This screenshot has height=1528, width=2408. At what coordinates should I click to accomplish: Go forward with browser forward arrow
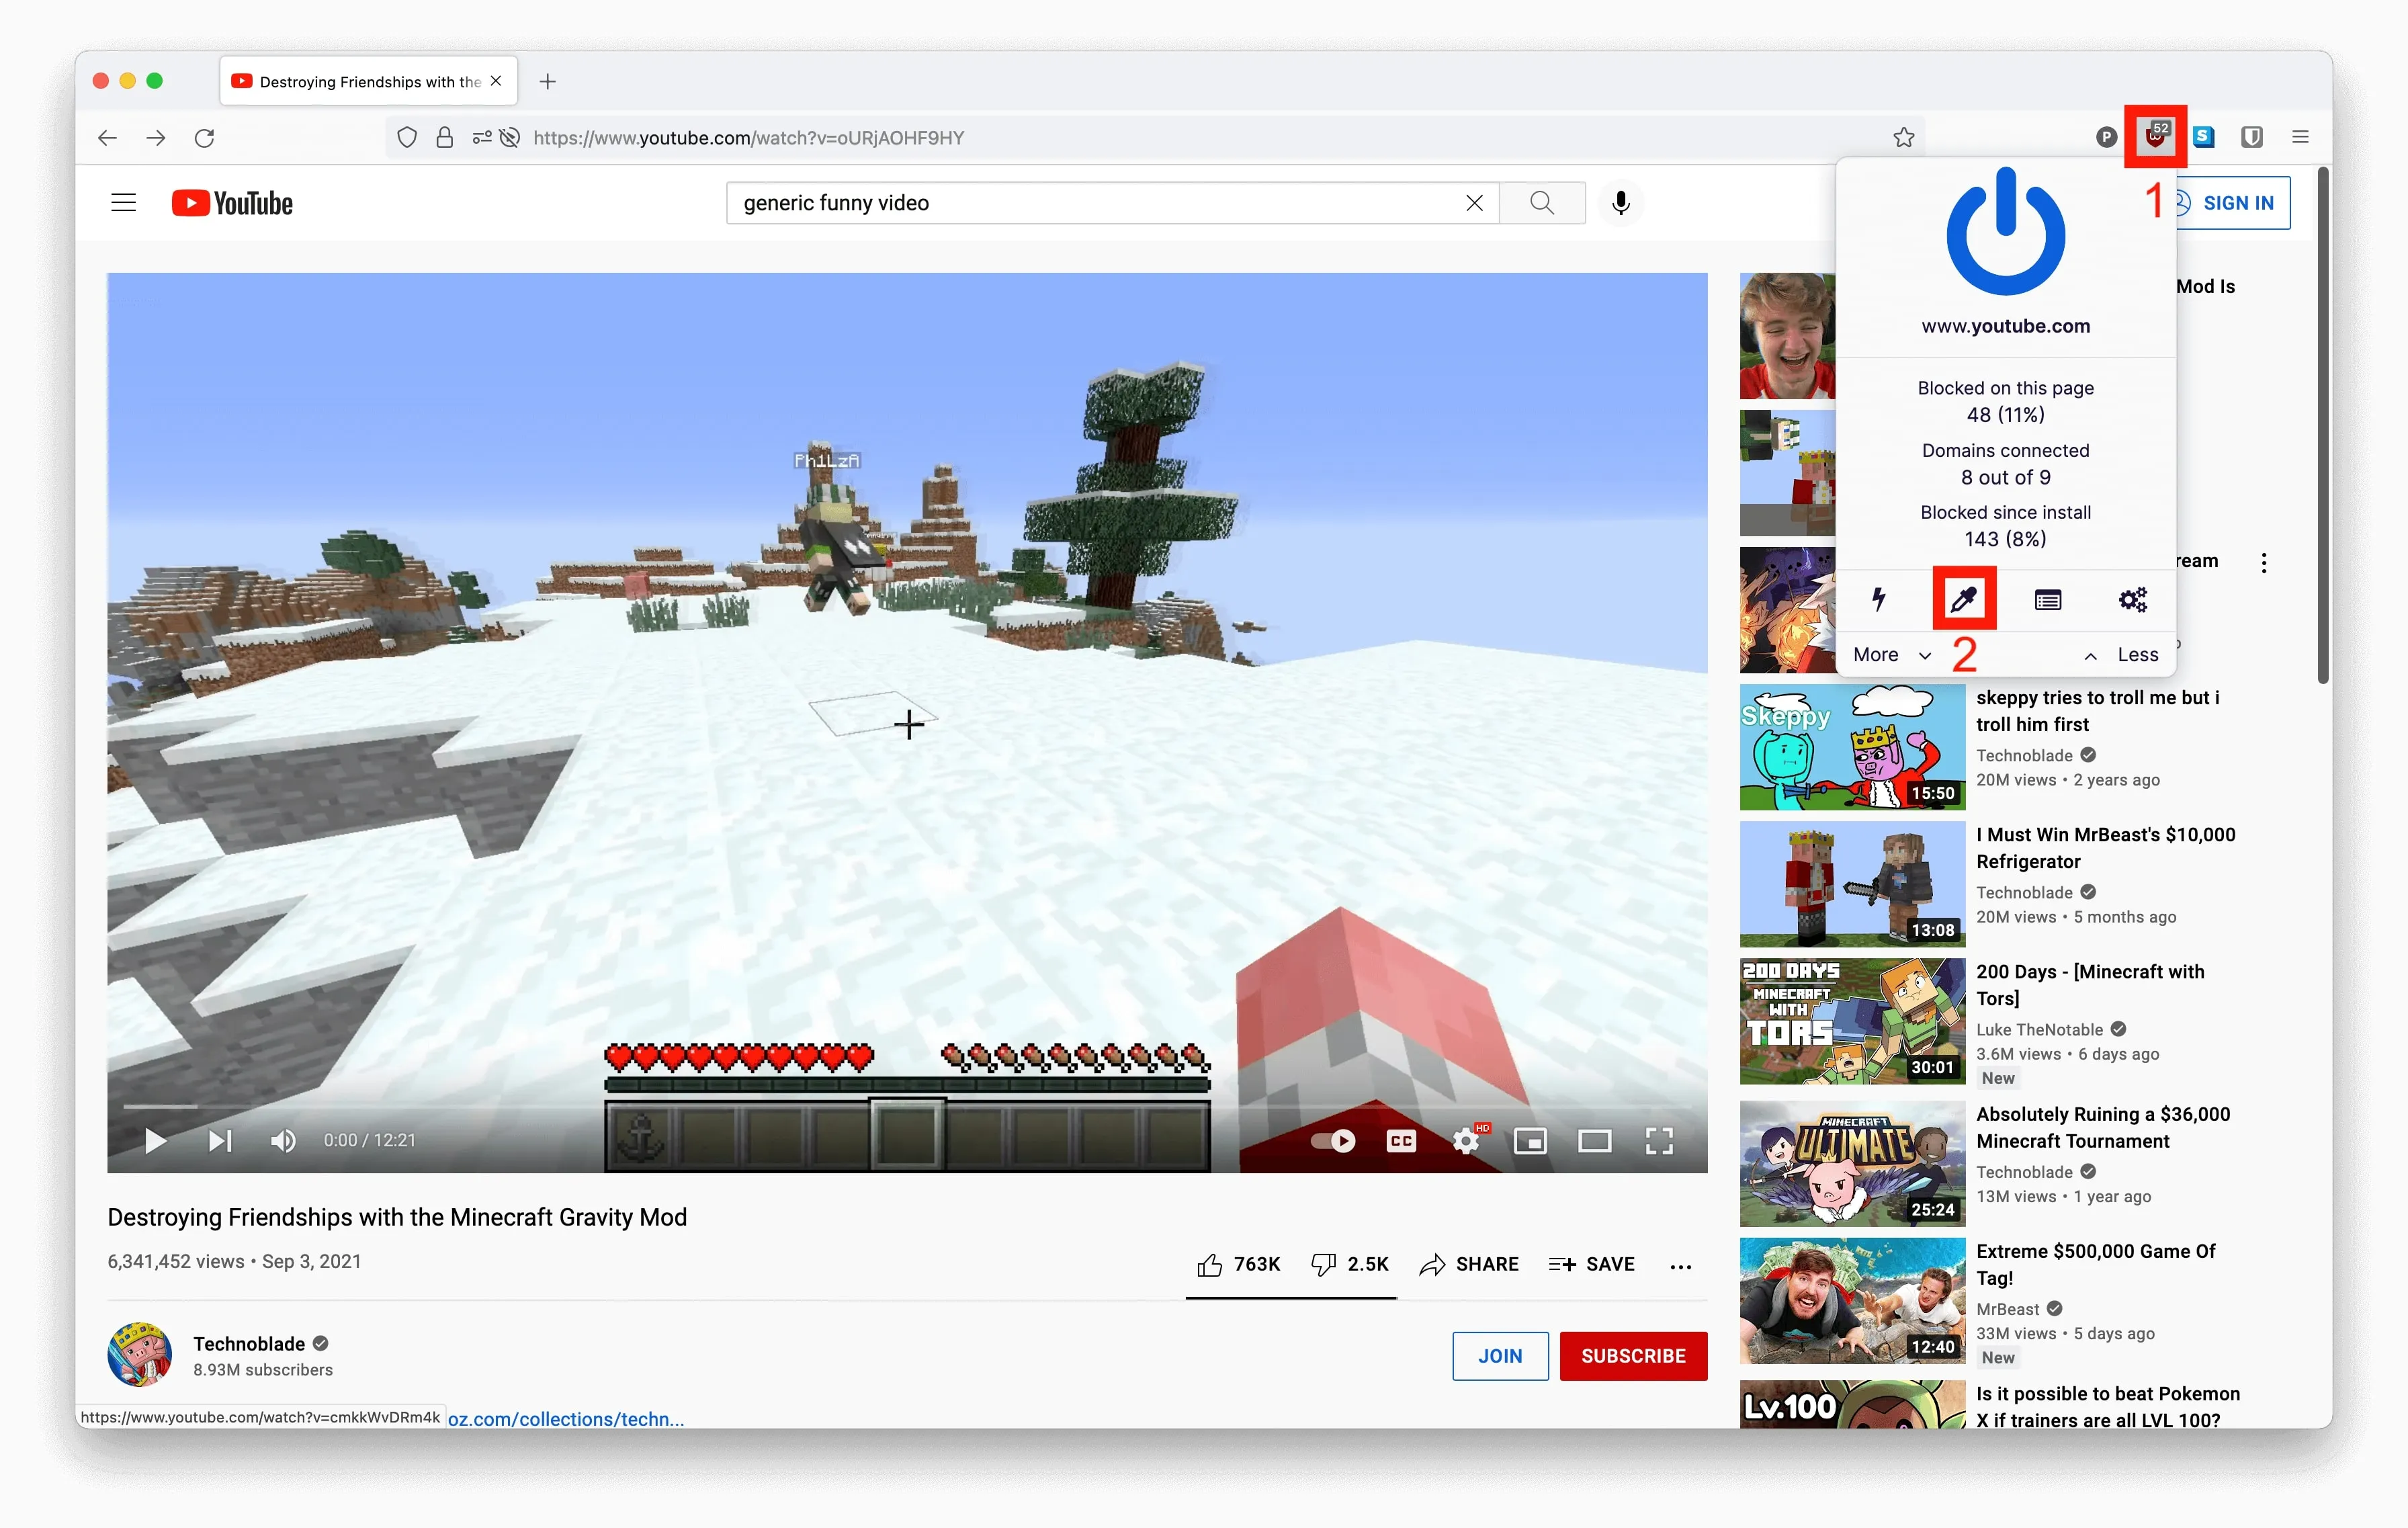pyautogui.click(x=156, y=138)
